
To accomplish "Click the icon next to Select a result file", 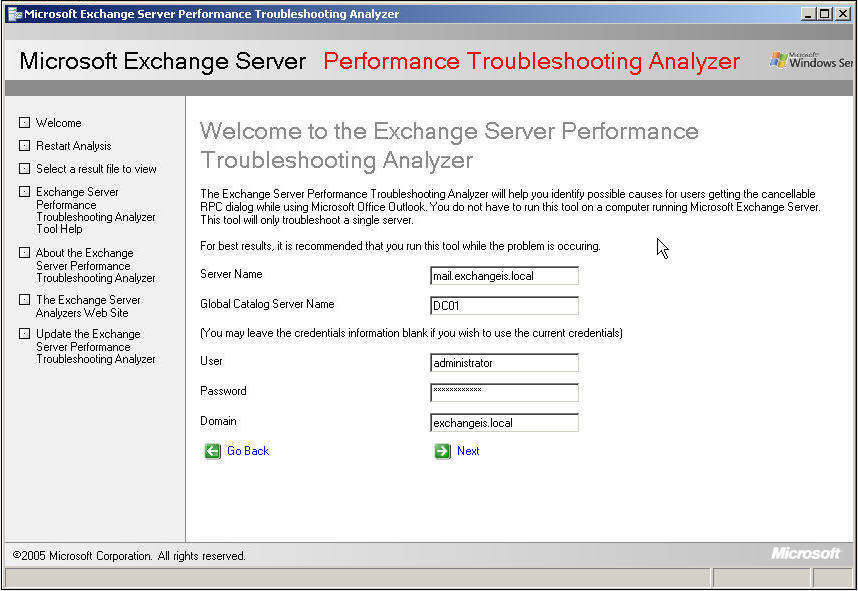I will click(x=24, y=169).
